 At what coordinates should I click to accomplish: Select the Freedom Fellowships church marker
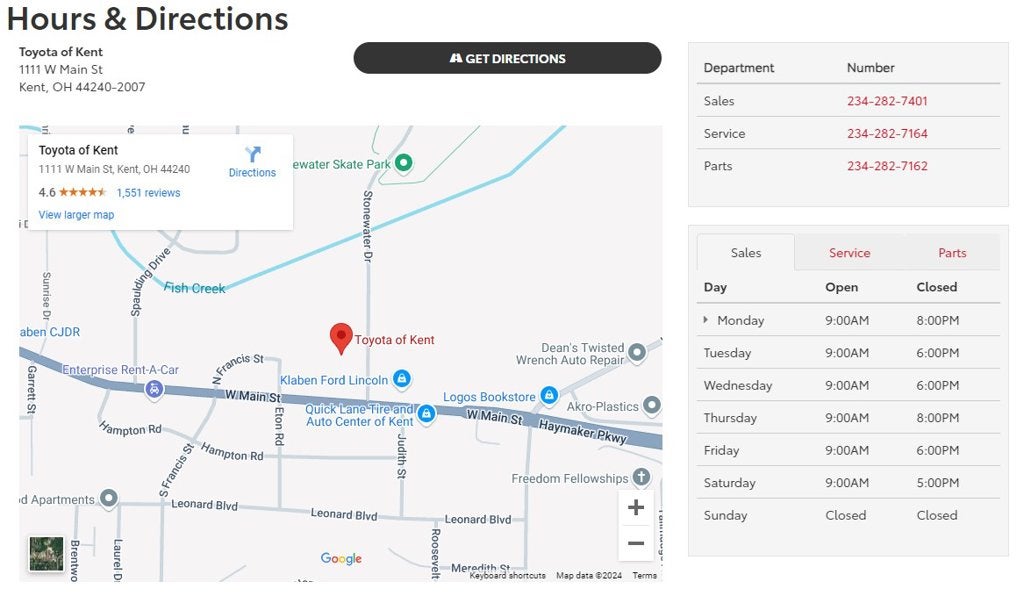click(x=641, y=477)
